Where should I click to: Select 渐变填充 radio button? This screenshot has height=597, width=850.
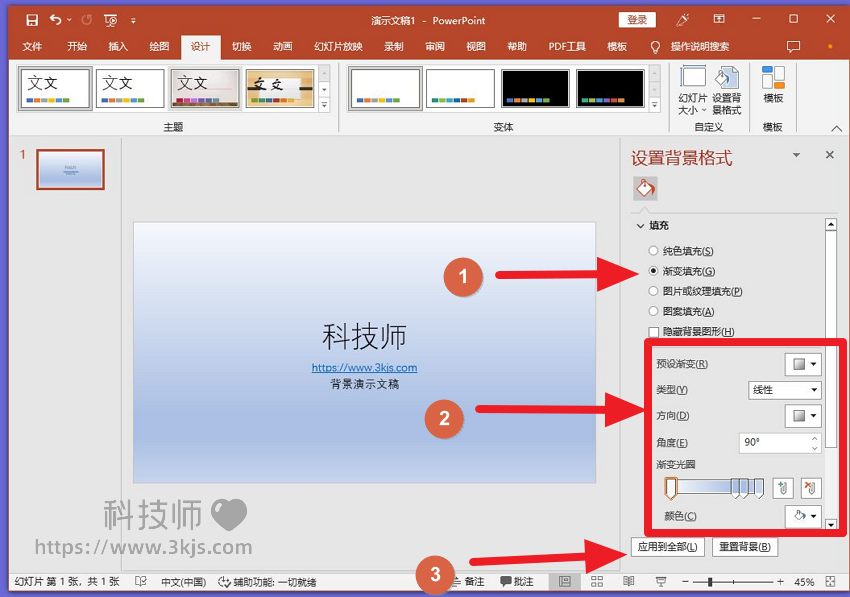pos(653,271)
